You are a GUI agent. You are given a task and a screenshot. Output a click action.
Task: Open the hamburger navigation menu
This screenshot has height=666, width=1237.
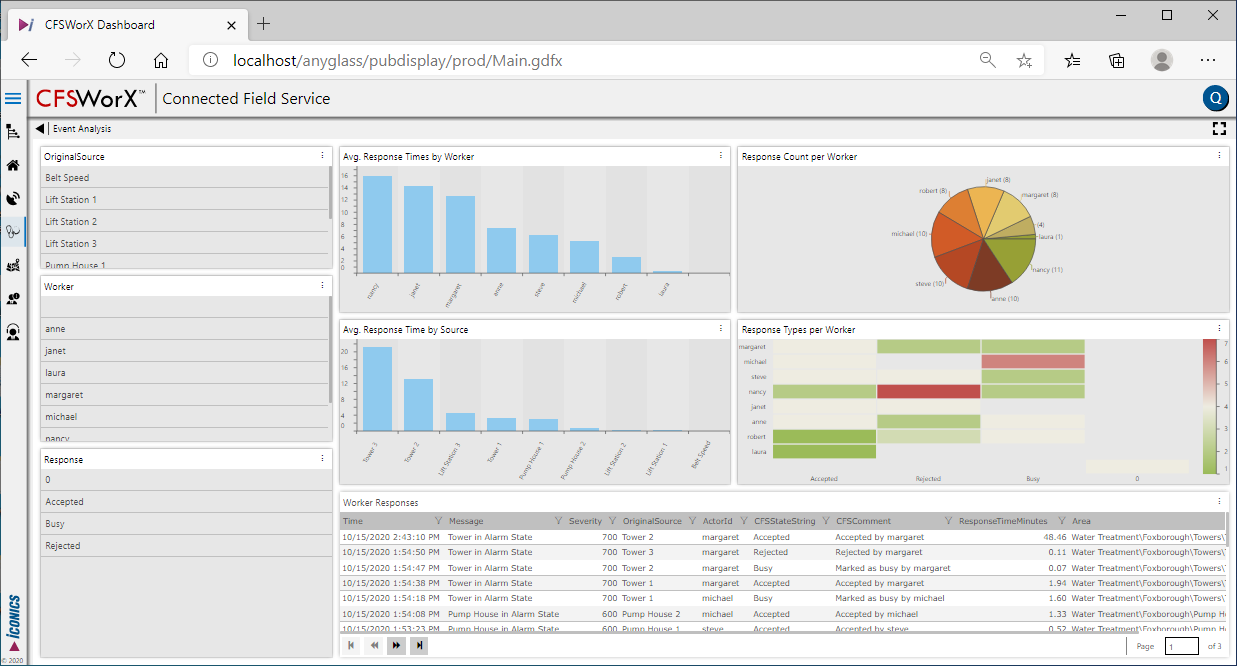pos(13,98)
